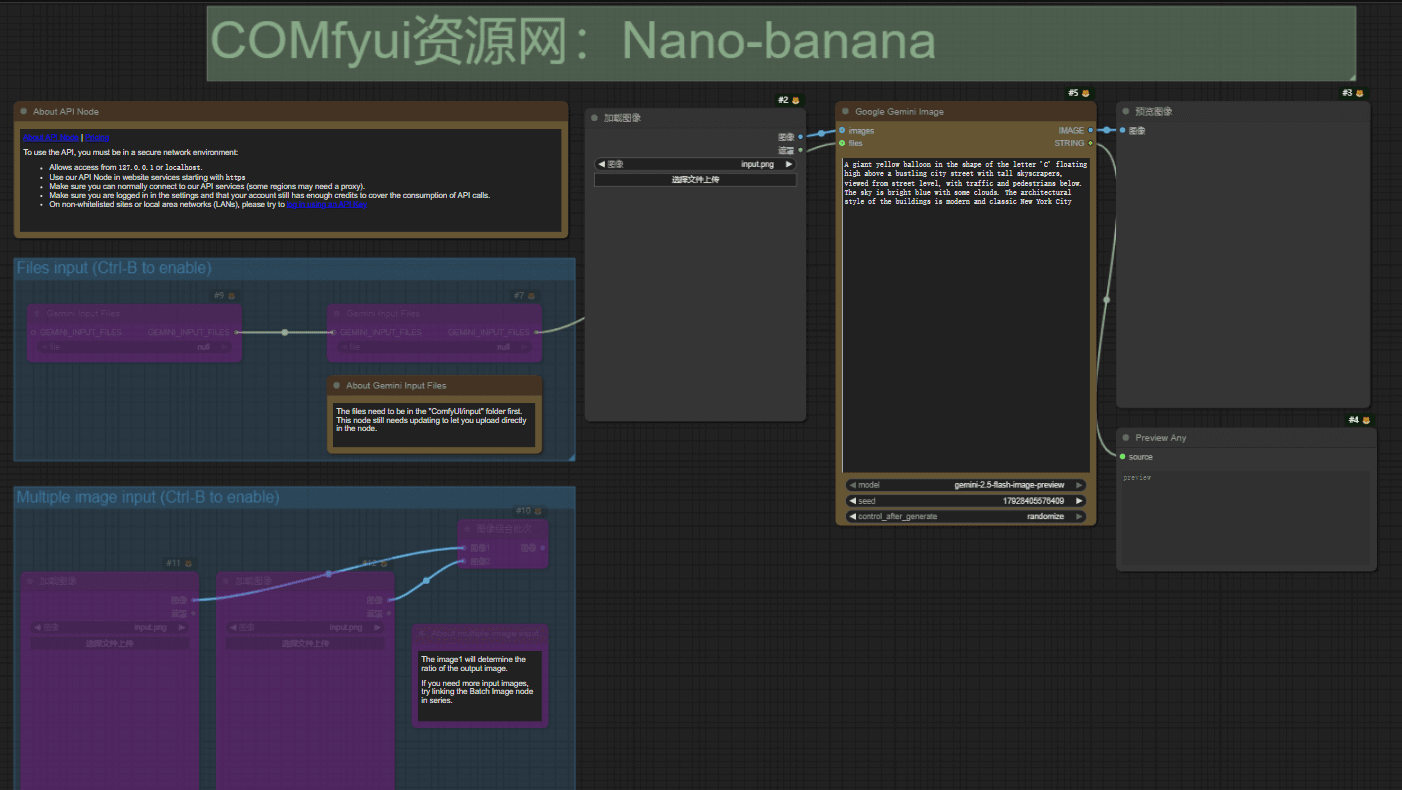Viewport: 1402px width, 790px height.
Task: Collapse the 加载图像 node numbered #2
Action: click(594, 118)
